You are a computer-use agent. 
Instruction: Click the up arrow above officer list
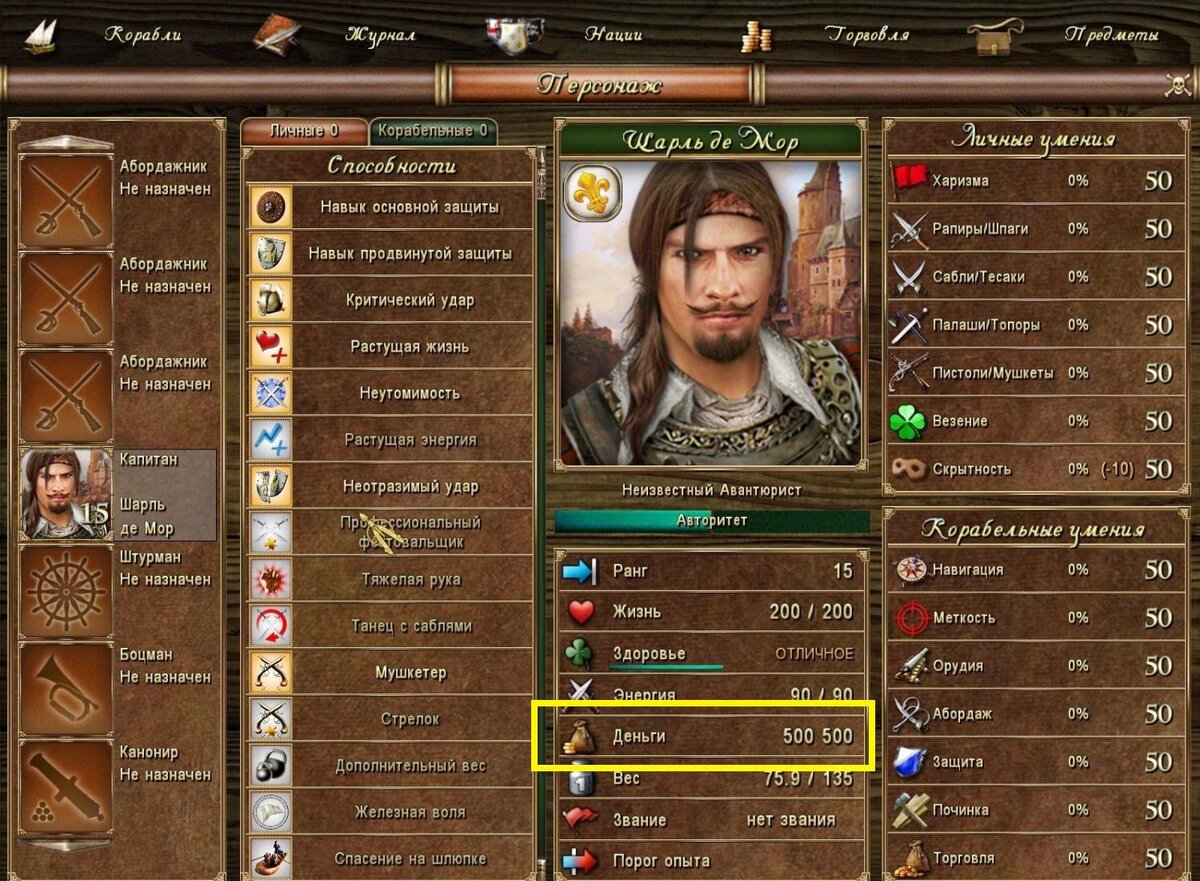(66, 142)
